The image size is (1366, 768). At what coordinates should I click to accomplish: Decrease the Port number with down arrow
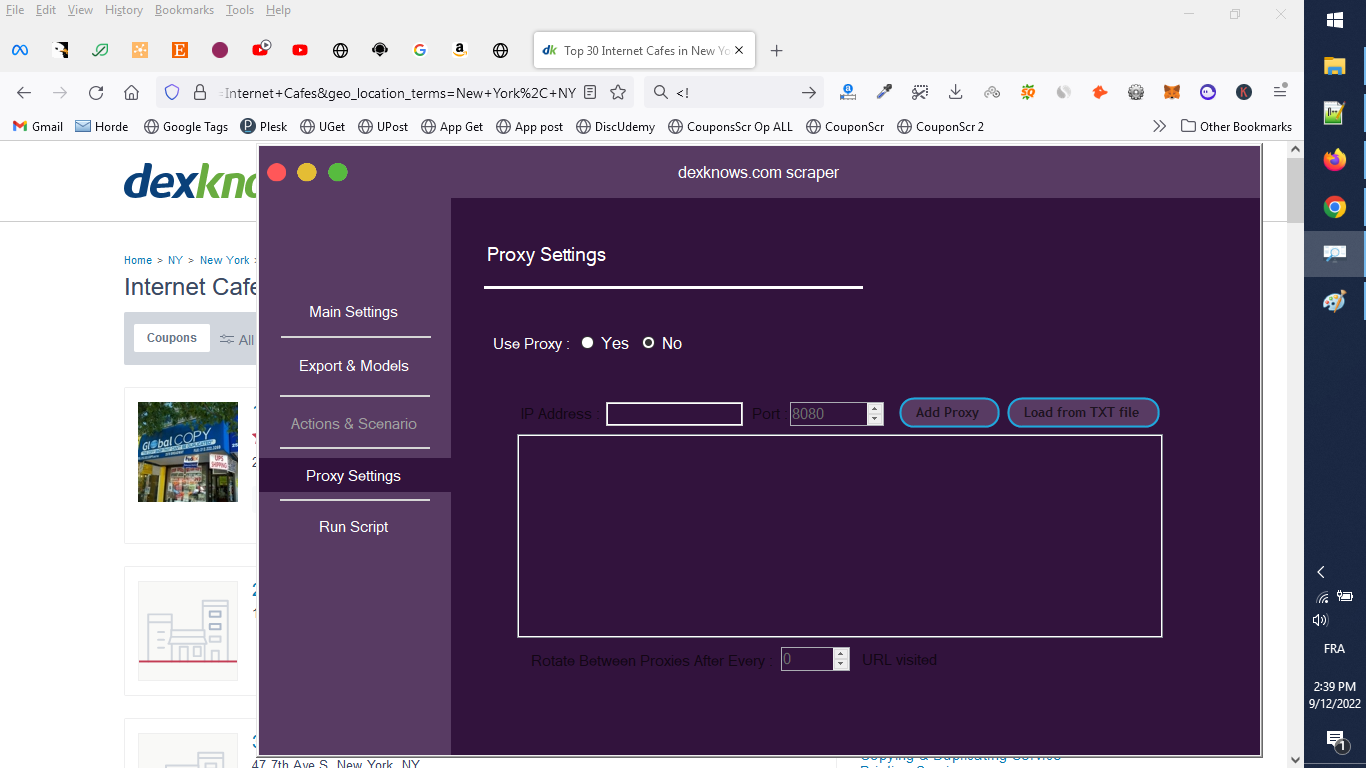[x=876, y=420]
